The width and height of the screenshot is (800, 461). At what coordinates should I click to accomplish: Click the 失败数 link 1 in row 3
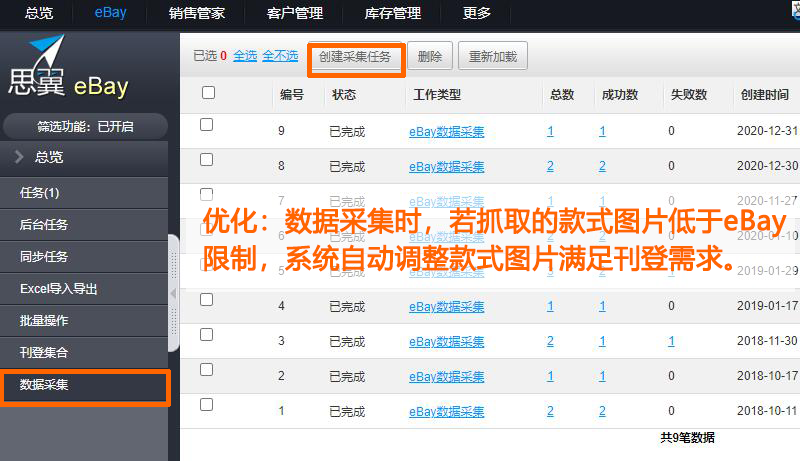[x=671, y=341]
